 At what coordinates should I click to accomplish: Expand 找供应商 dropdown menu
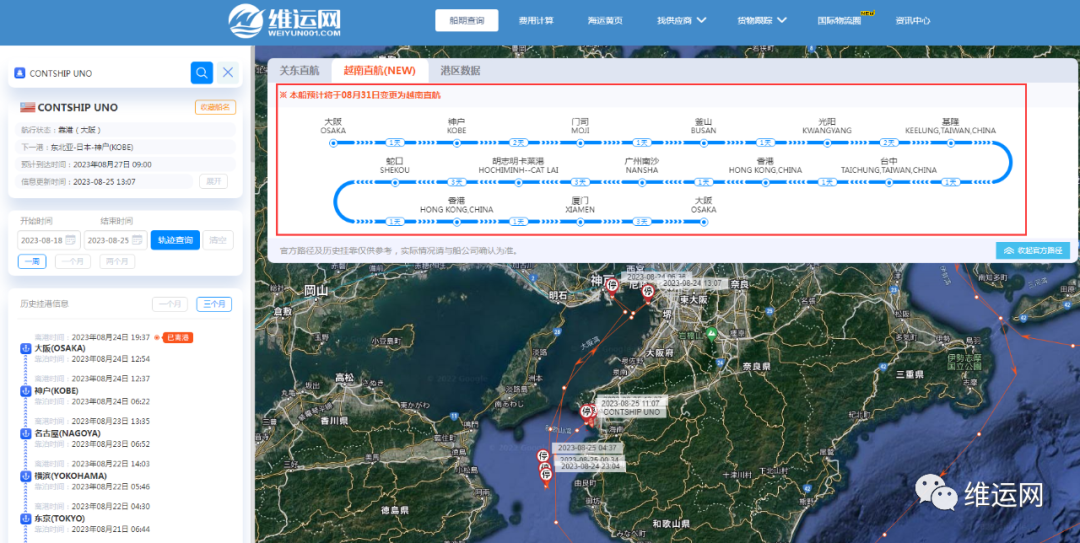click(681, 21)
